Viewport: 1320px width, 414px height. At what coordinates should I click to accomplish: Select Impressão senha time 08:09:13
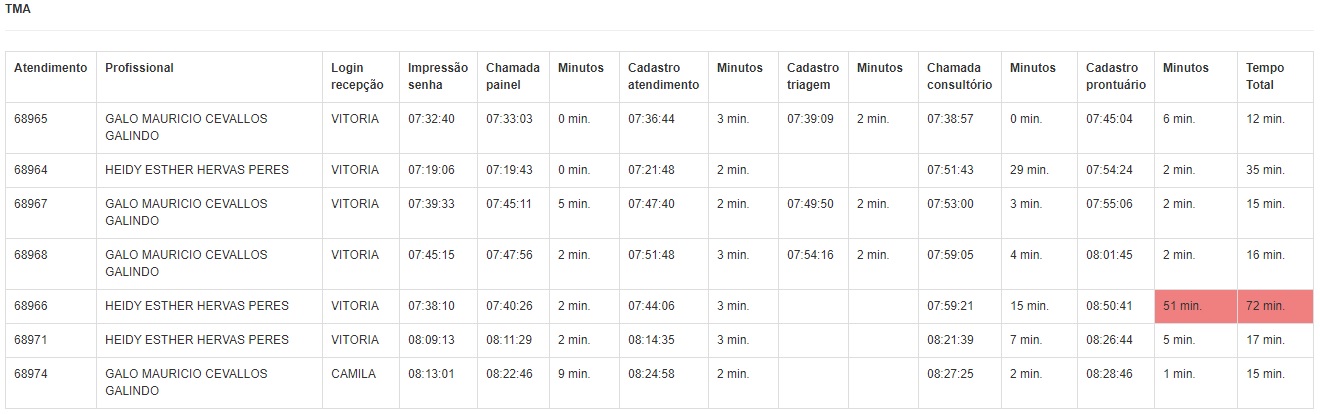431,340
